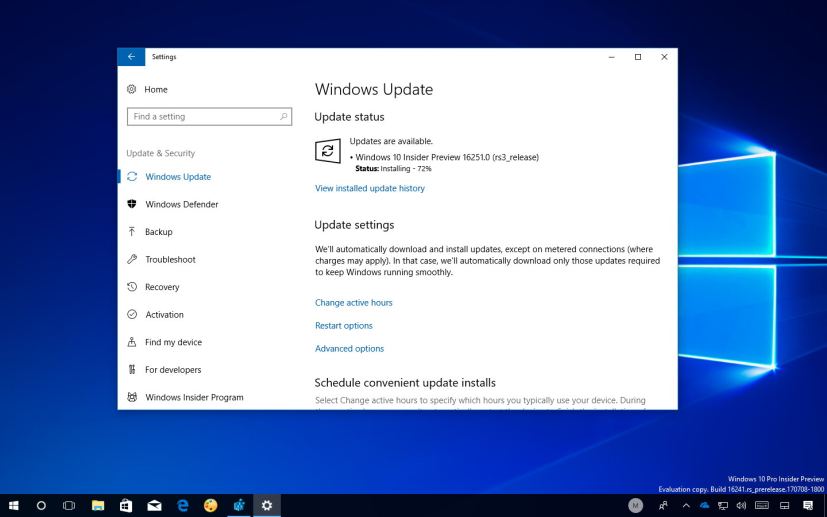
Task: Launch the Store from taskbar
Action: coord(126,505)
